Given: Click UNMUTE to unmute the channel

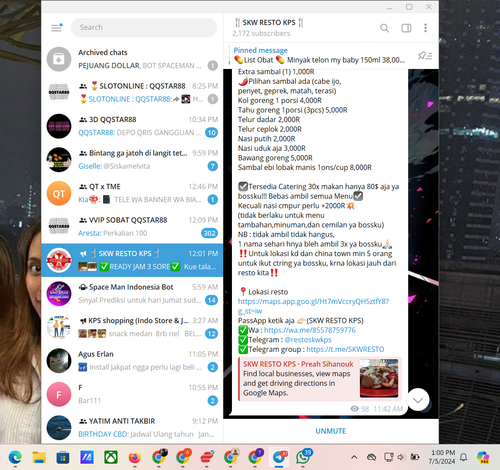Looking at the screenshot, I should click(331, 431).
